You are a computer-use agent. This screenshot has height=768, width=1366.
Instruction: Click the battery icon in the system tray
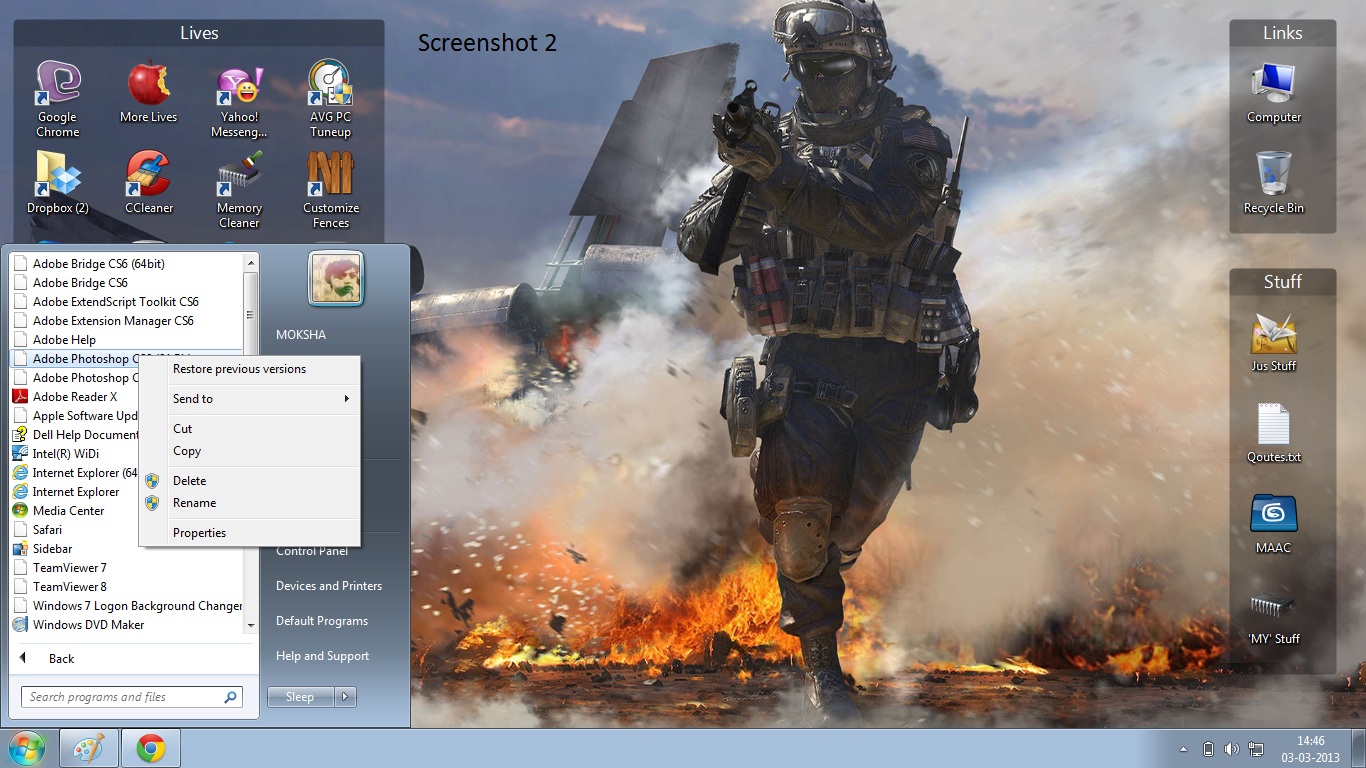pos(1207,749)
